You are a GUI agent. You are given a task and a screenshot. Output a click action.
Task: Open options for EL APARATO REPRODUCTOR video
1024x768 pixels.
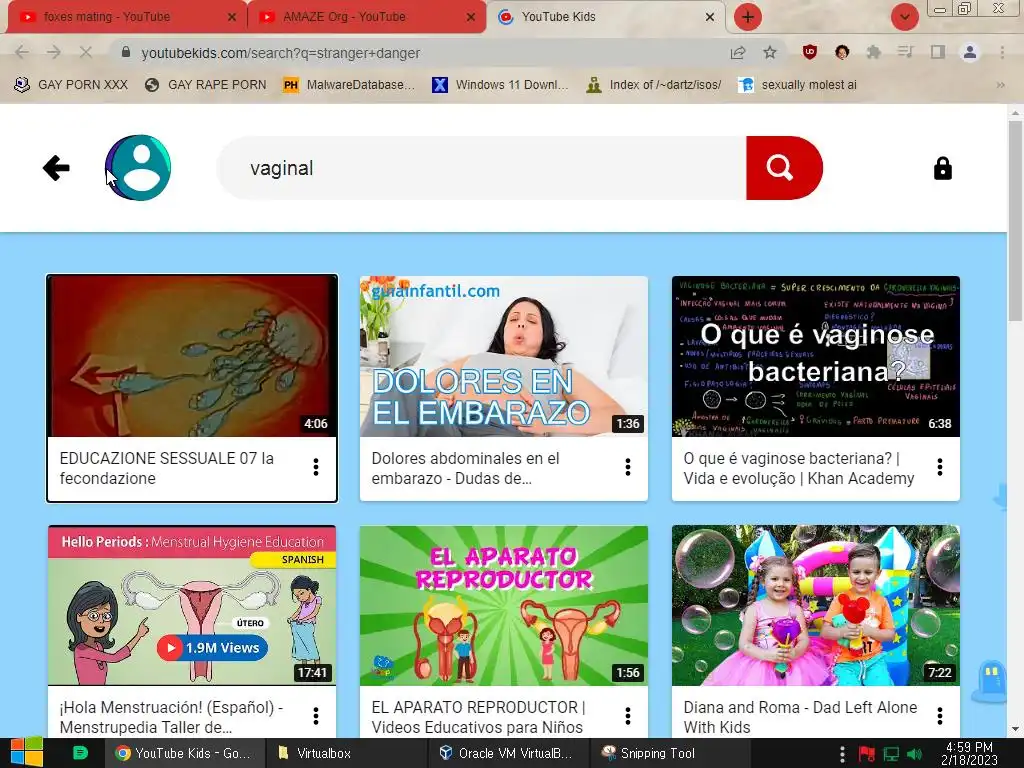pyautogui.click(x=628, y=716)
